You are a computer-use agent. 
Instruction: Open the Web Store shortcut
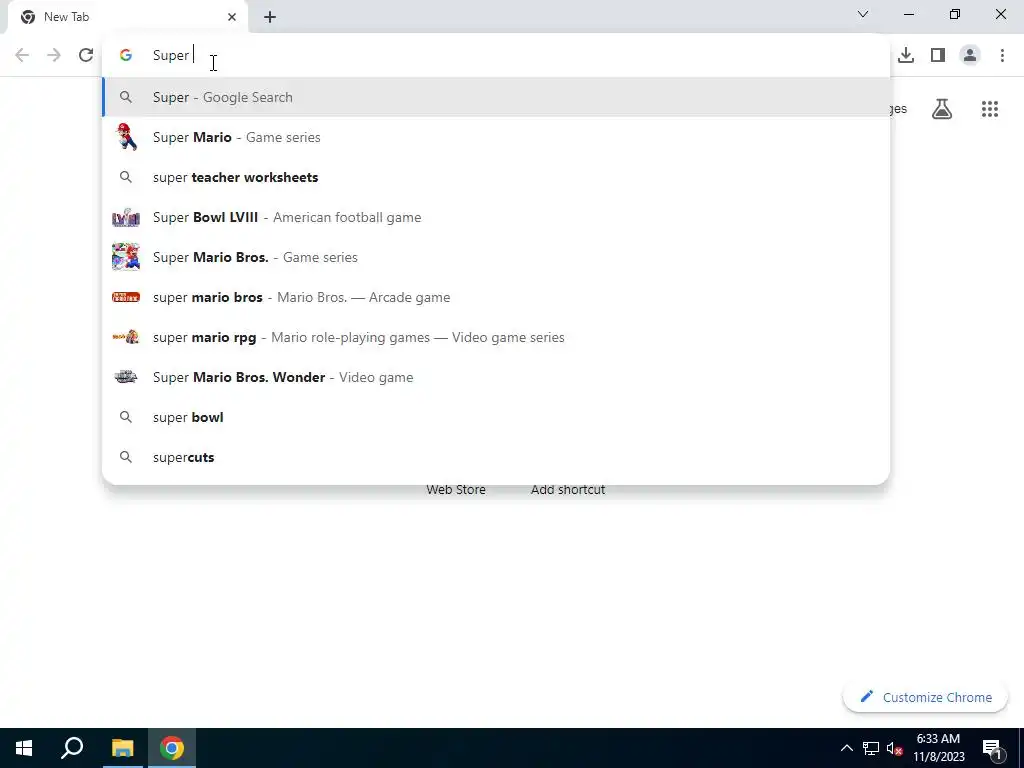coord(456,490)
